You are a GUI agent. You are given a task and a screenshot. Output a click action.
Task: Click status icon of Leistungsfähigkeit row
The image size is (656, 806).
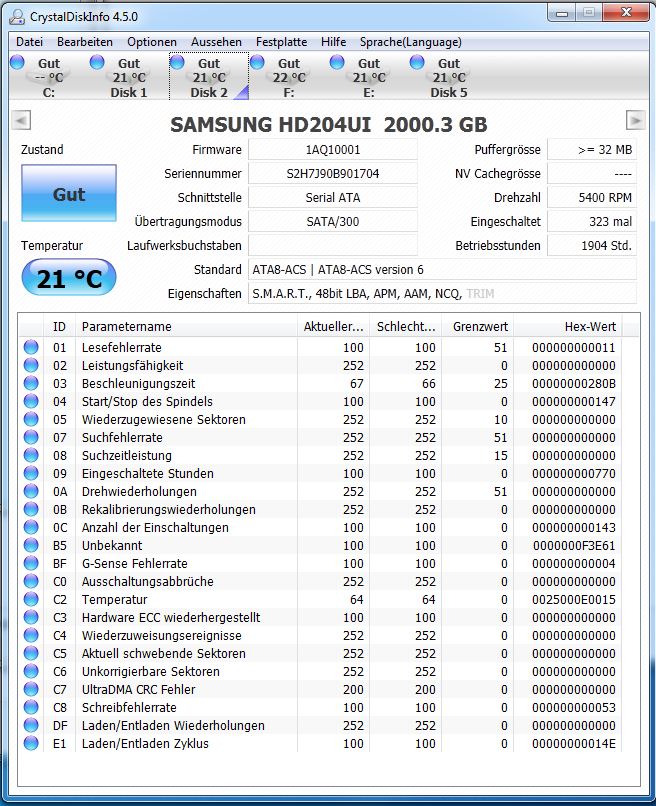pos(31,365)
